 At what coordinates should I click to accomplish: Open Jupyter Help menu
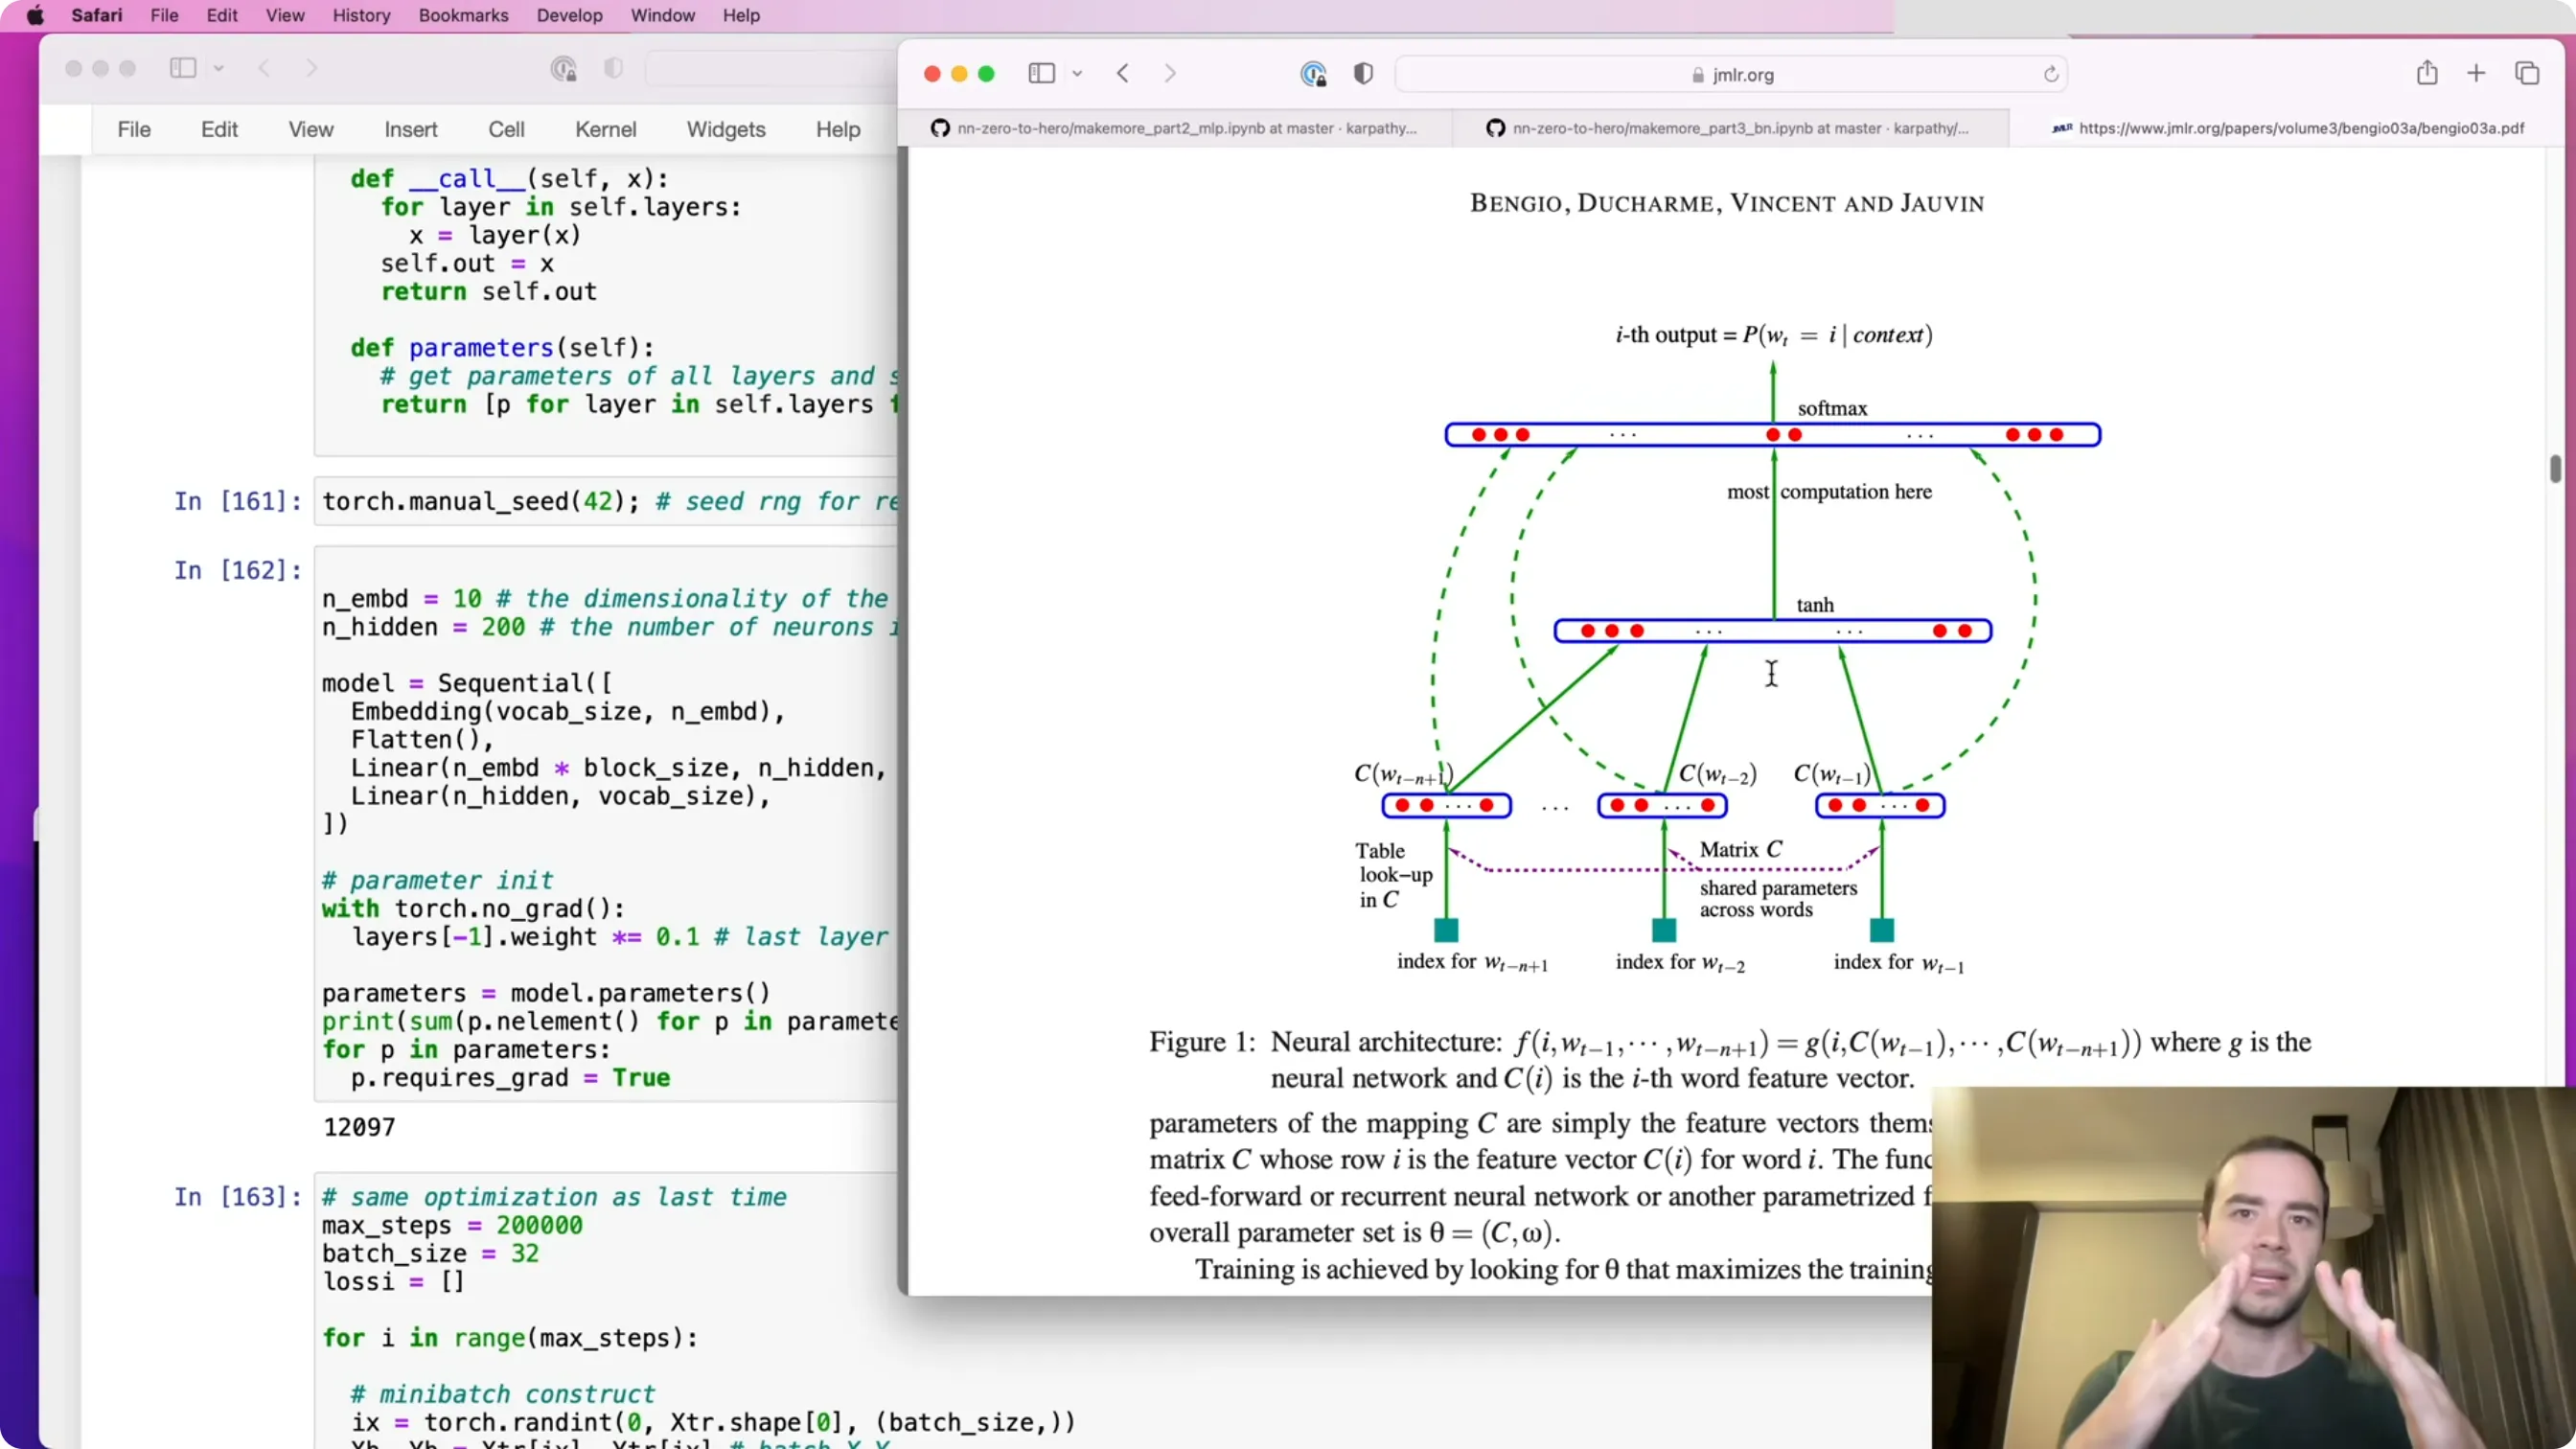click(x=838, y=129)
